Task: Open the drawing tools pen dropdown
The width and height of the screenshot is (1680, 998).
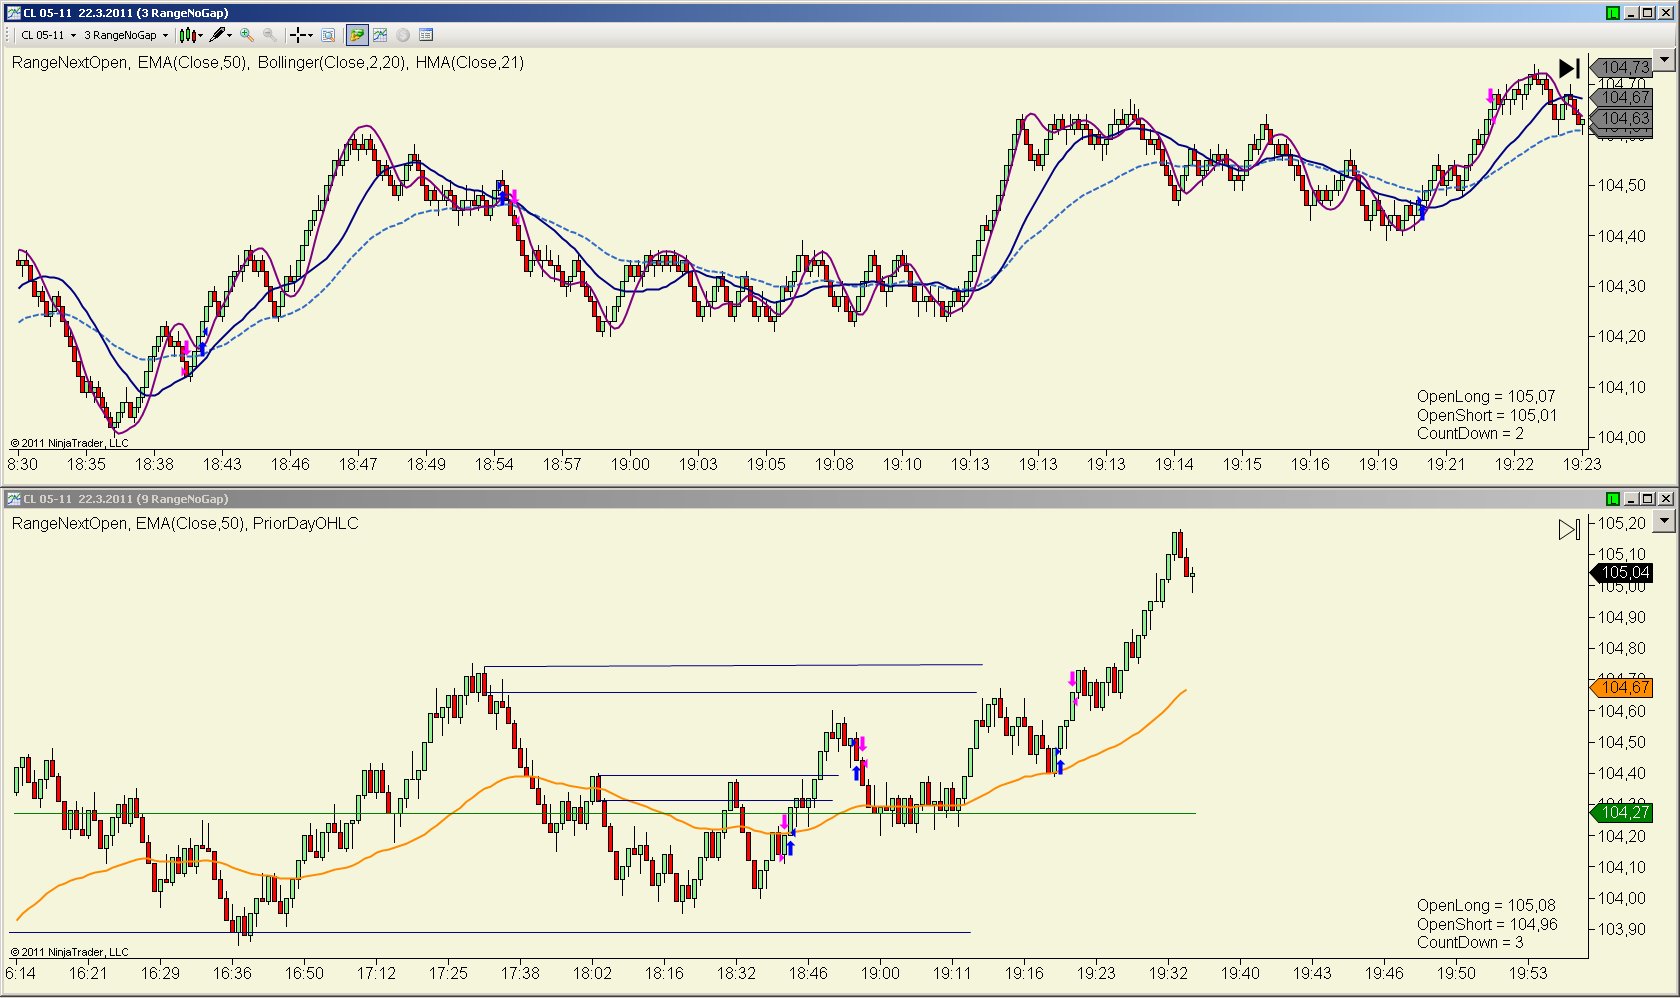Action: click(x=221, y=35)
